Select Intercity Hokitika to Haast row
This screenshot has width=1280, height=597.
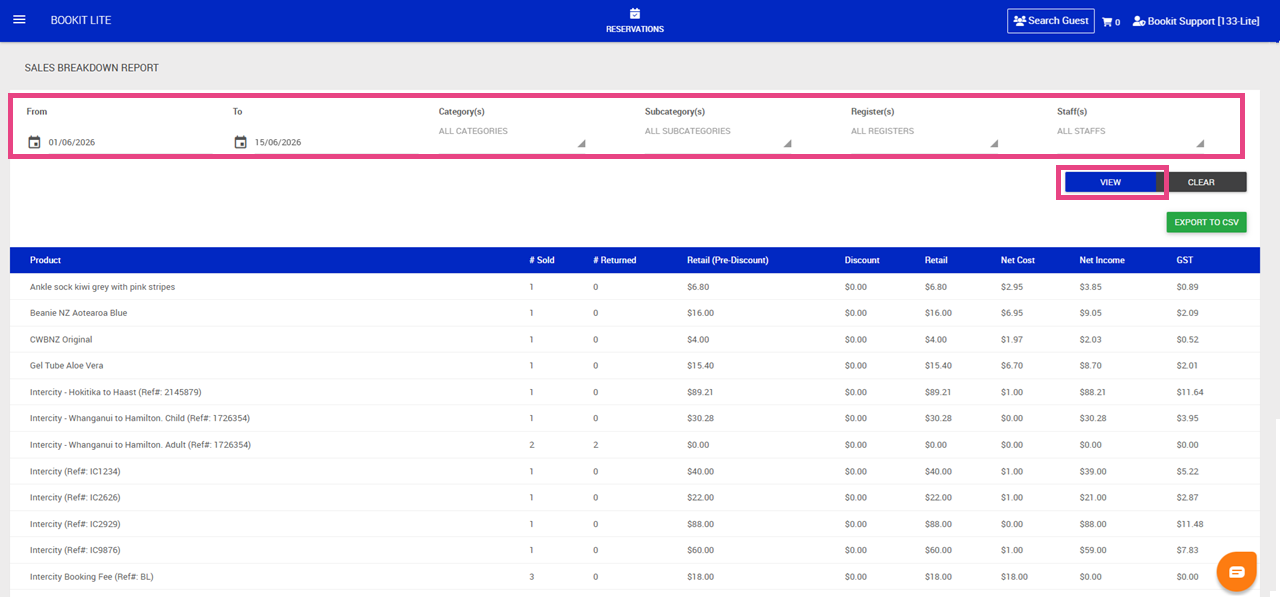click(x=635, y=392)
